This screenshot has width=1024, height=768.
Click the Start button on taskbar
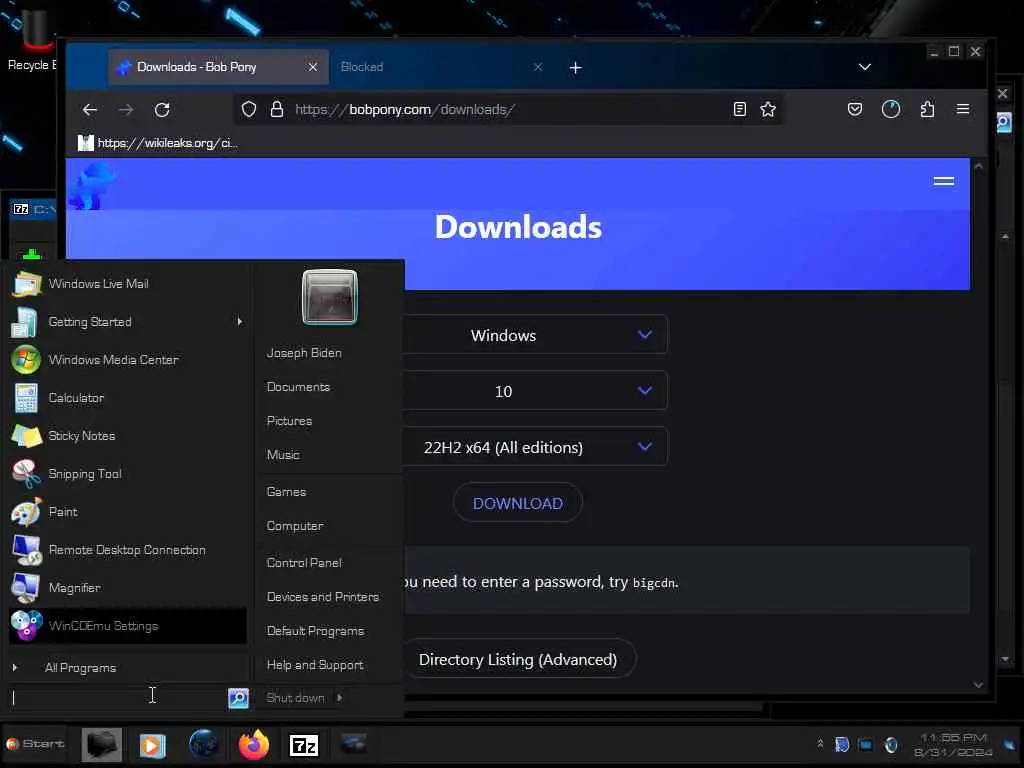tap(35, 743)
